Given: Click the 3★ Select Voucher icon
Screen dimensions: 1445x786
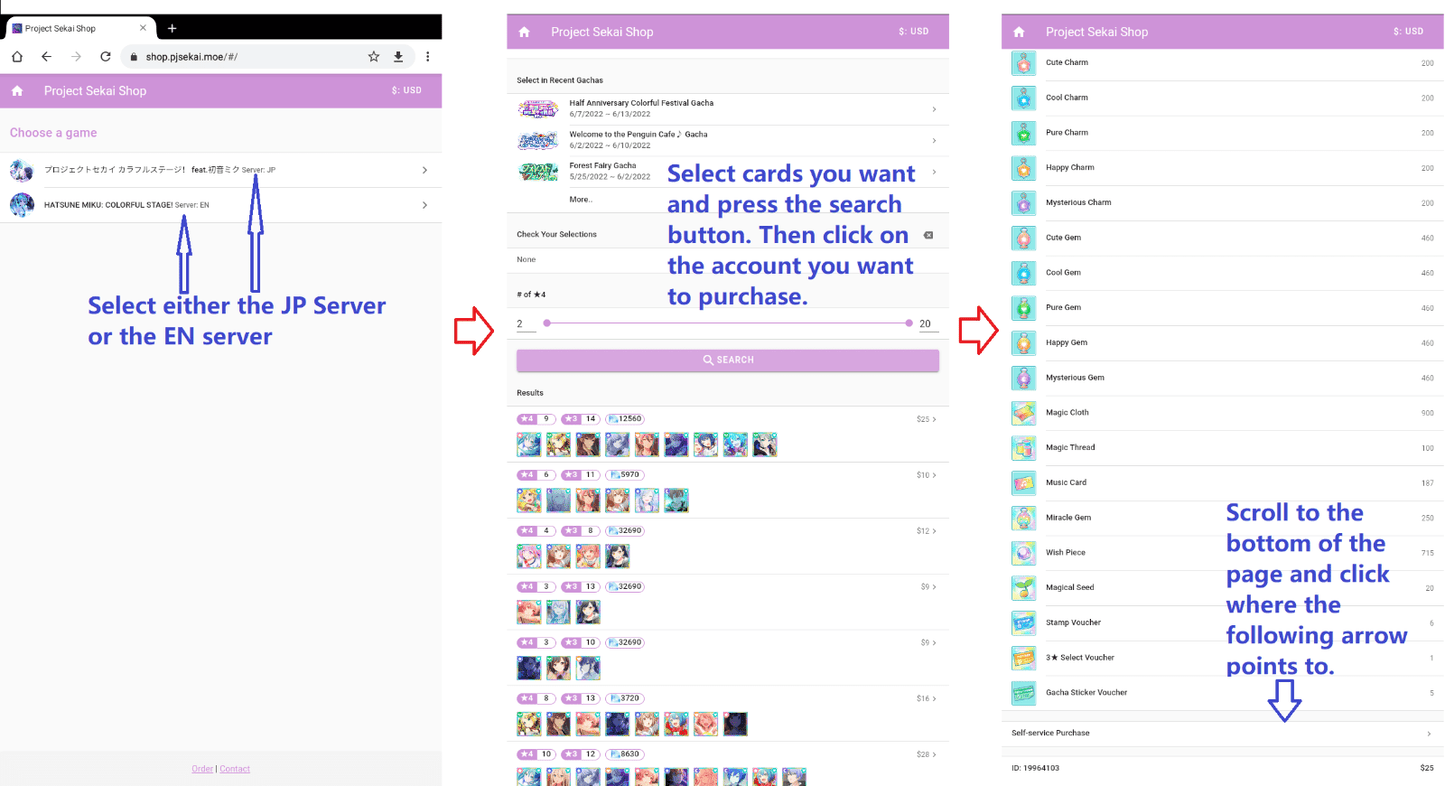Looking at the screenshot, I should [x=1024, y=658].
